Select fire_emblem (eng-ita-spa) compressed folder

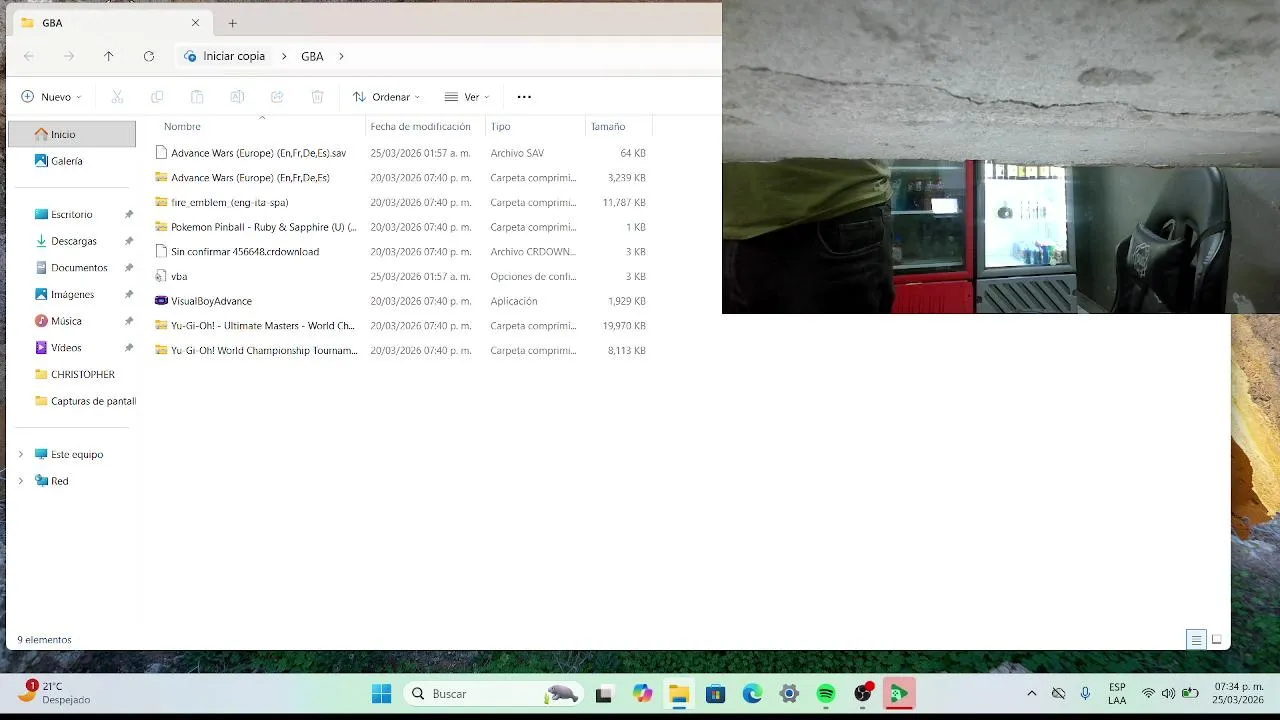pyautogui.click(x=229, y=202)
